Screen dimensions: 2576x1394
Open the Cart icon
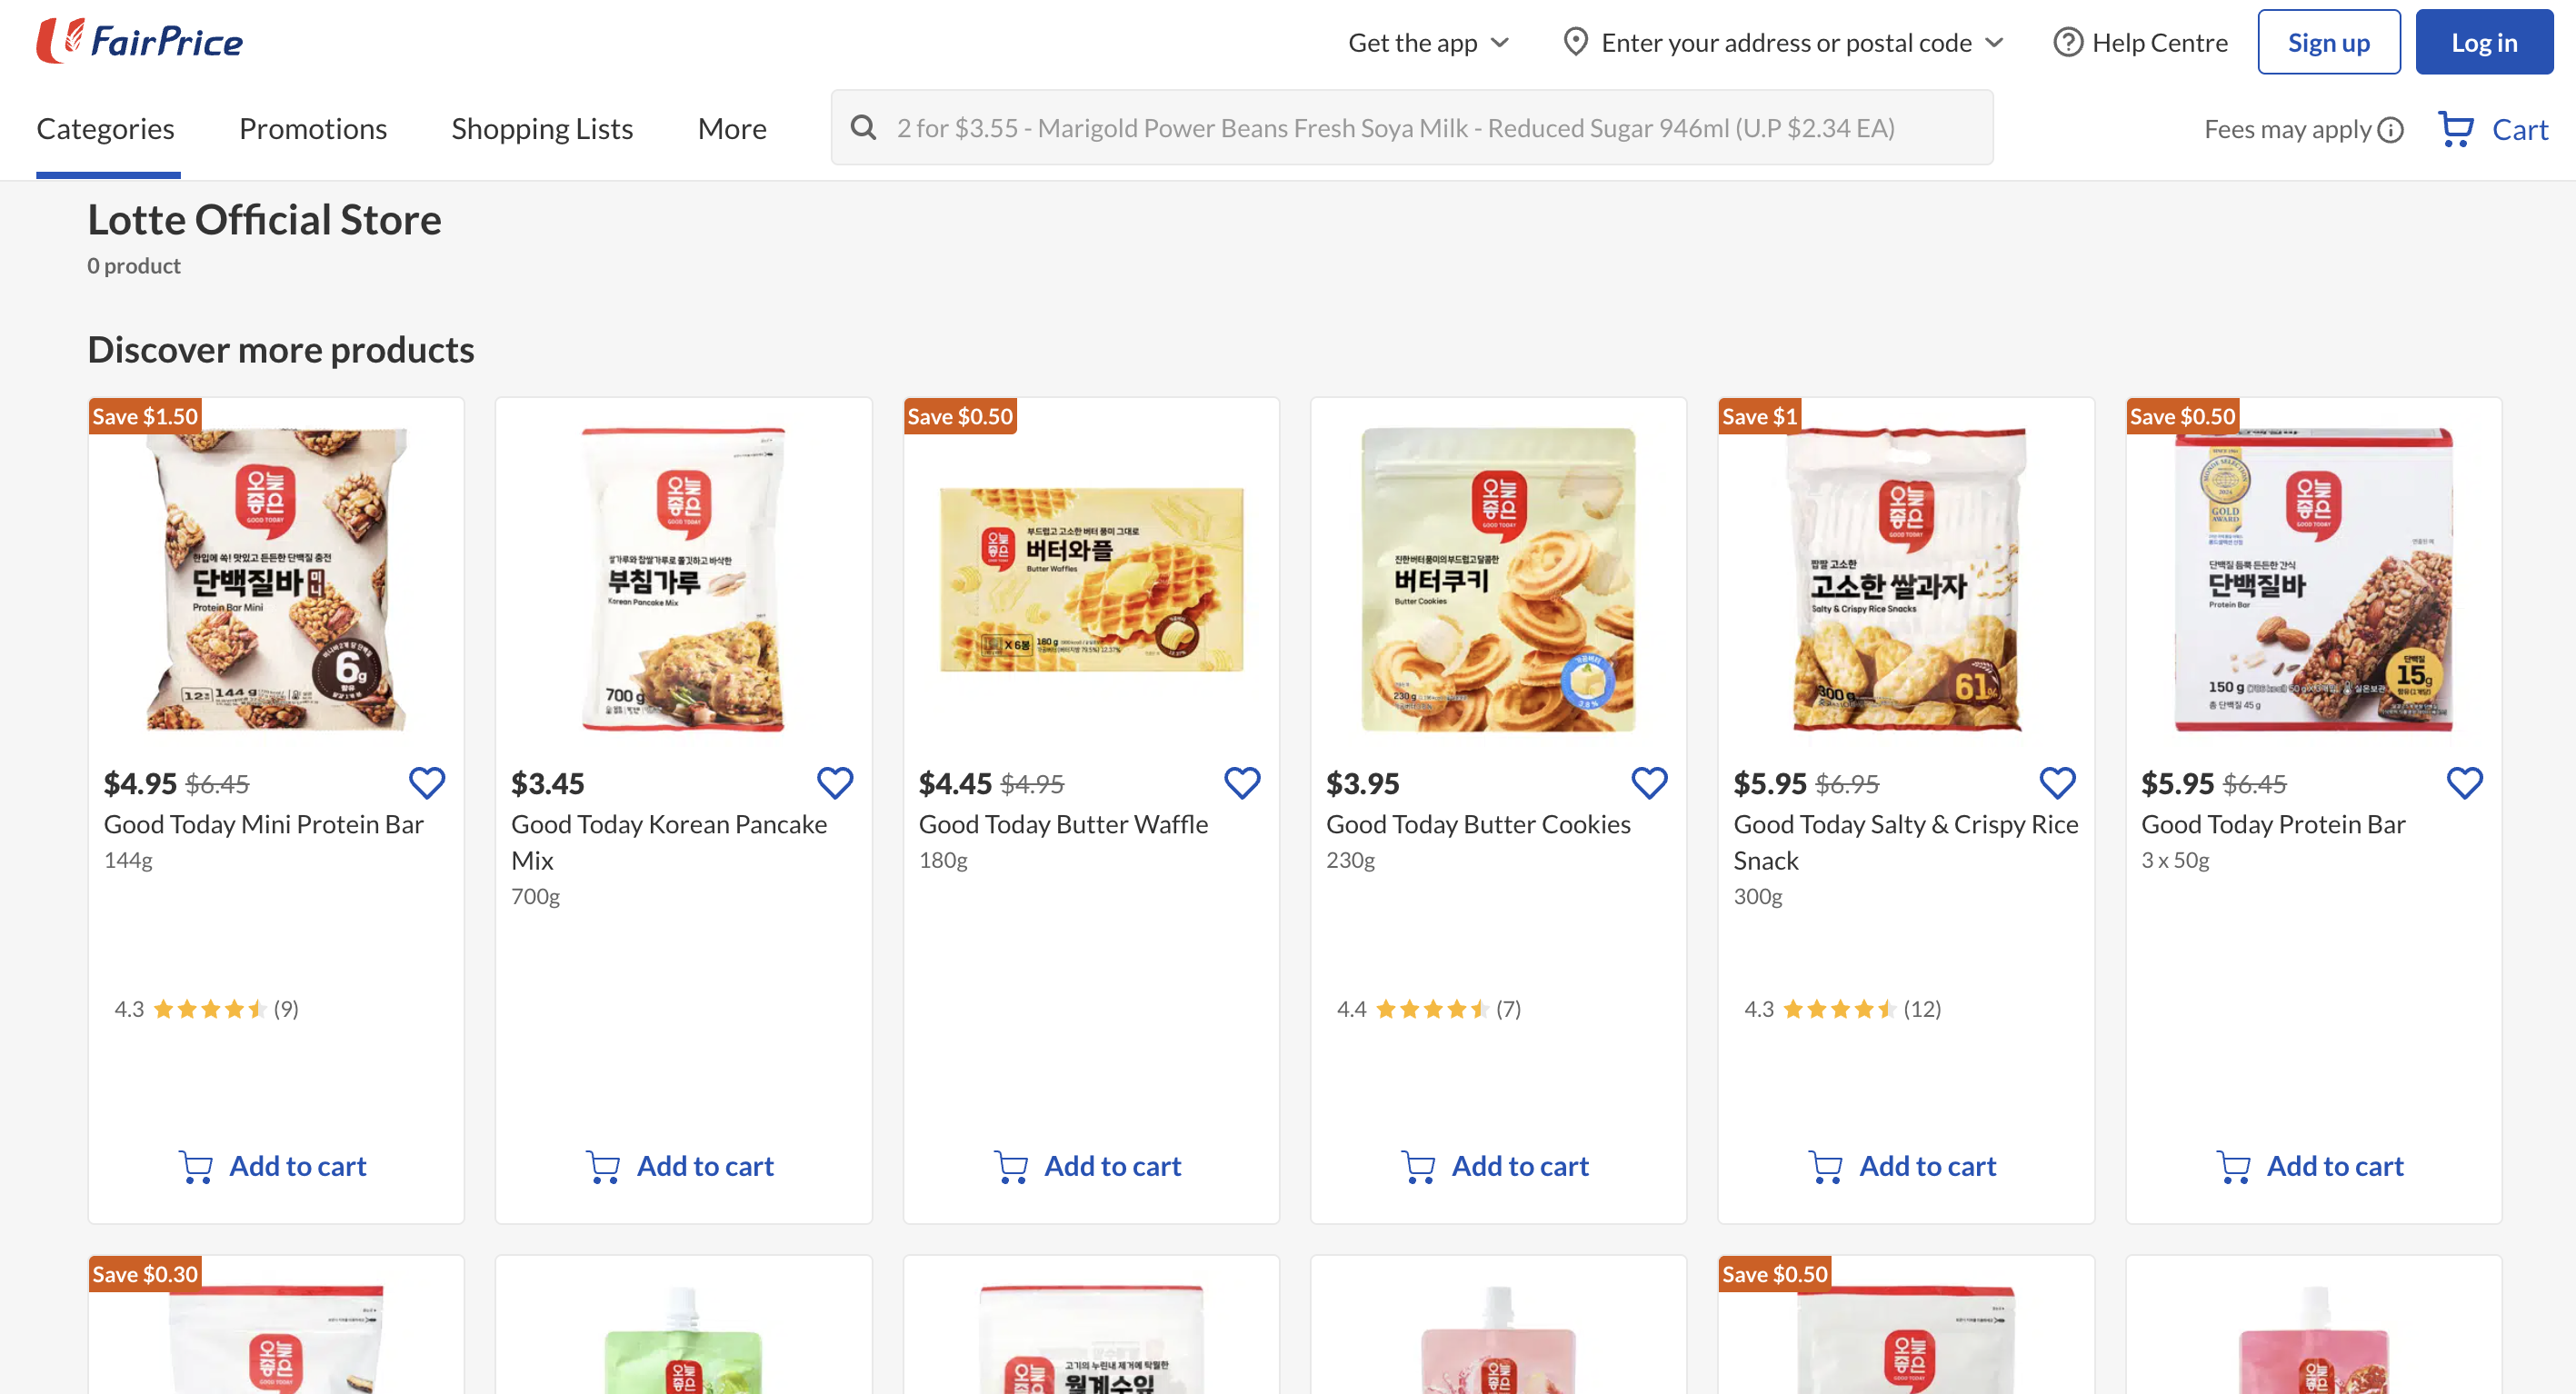pyautogui.click(x=2455, y=129)
